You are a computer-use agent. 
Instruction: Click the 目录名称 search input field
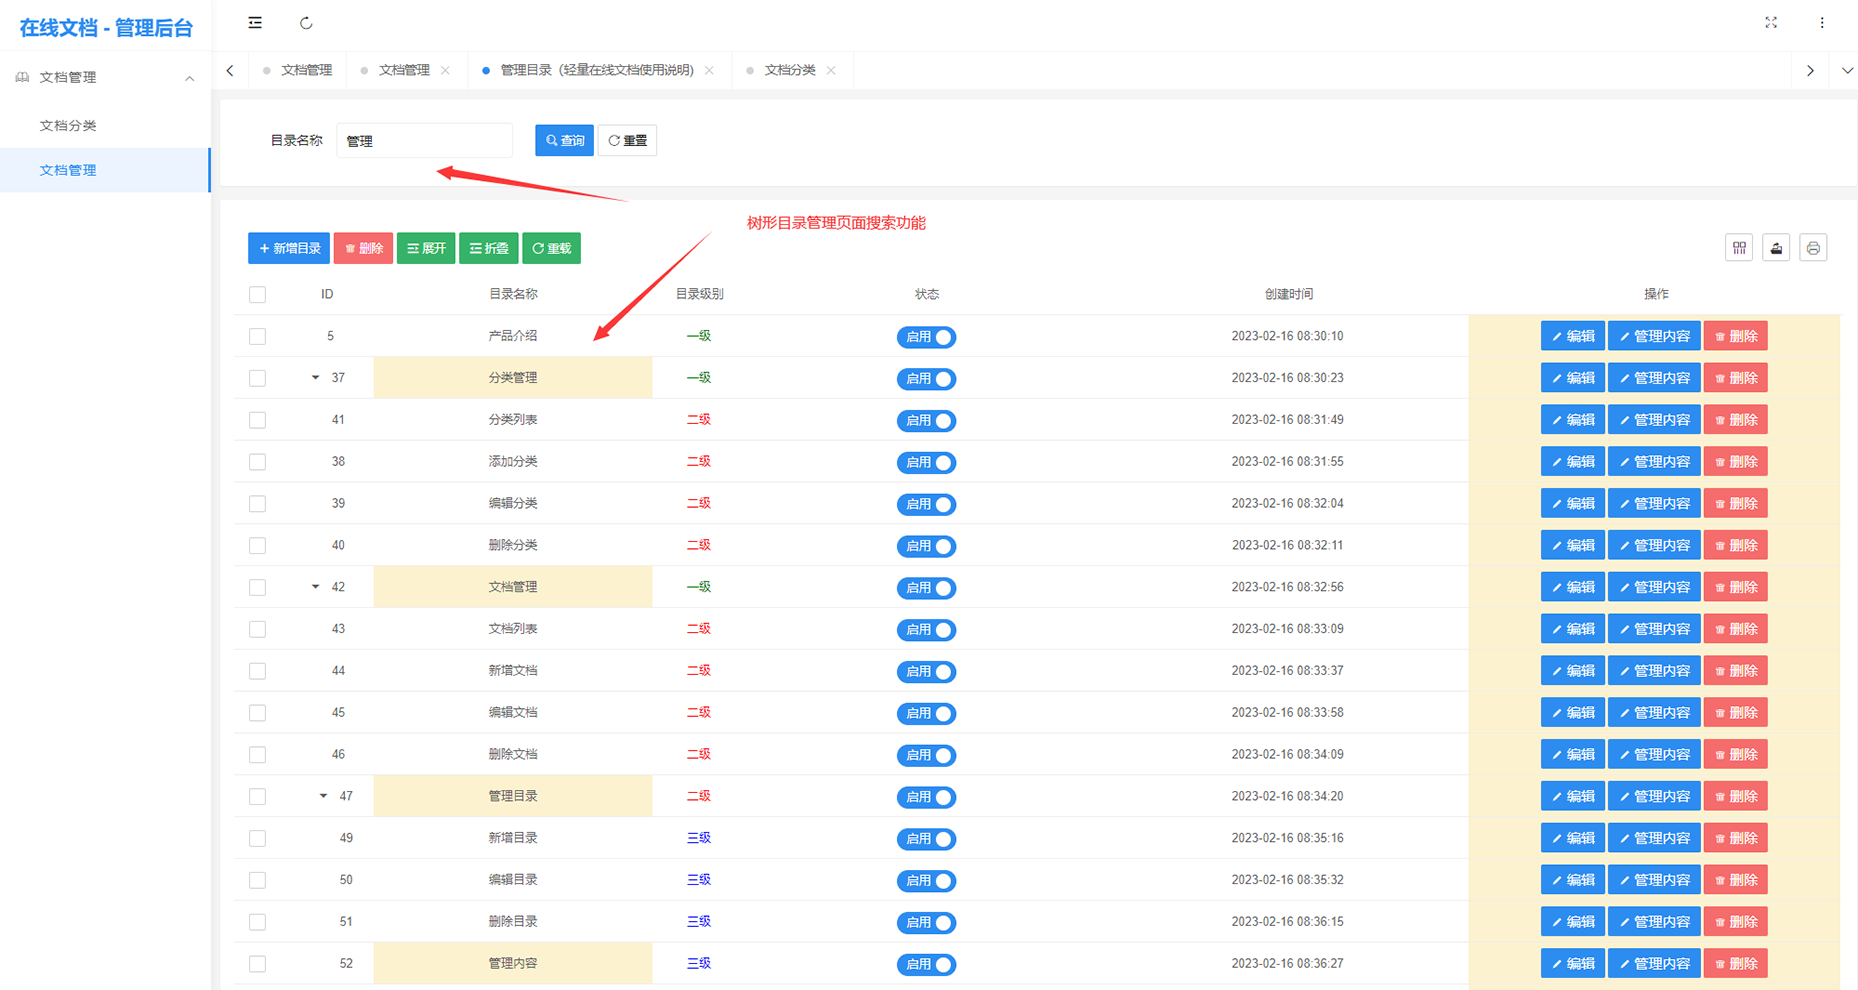424,141
